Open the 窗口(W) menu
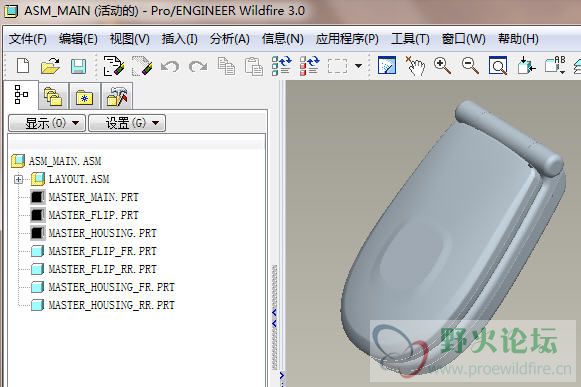This screenshot has height=387, width=581. coord(464,39)
